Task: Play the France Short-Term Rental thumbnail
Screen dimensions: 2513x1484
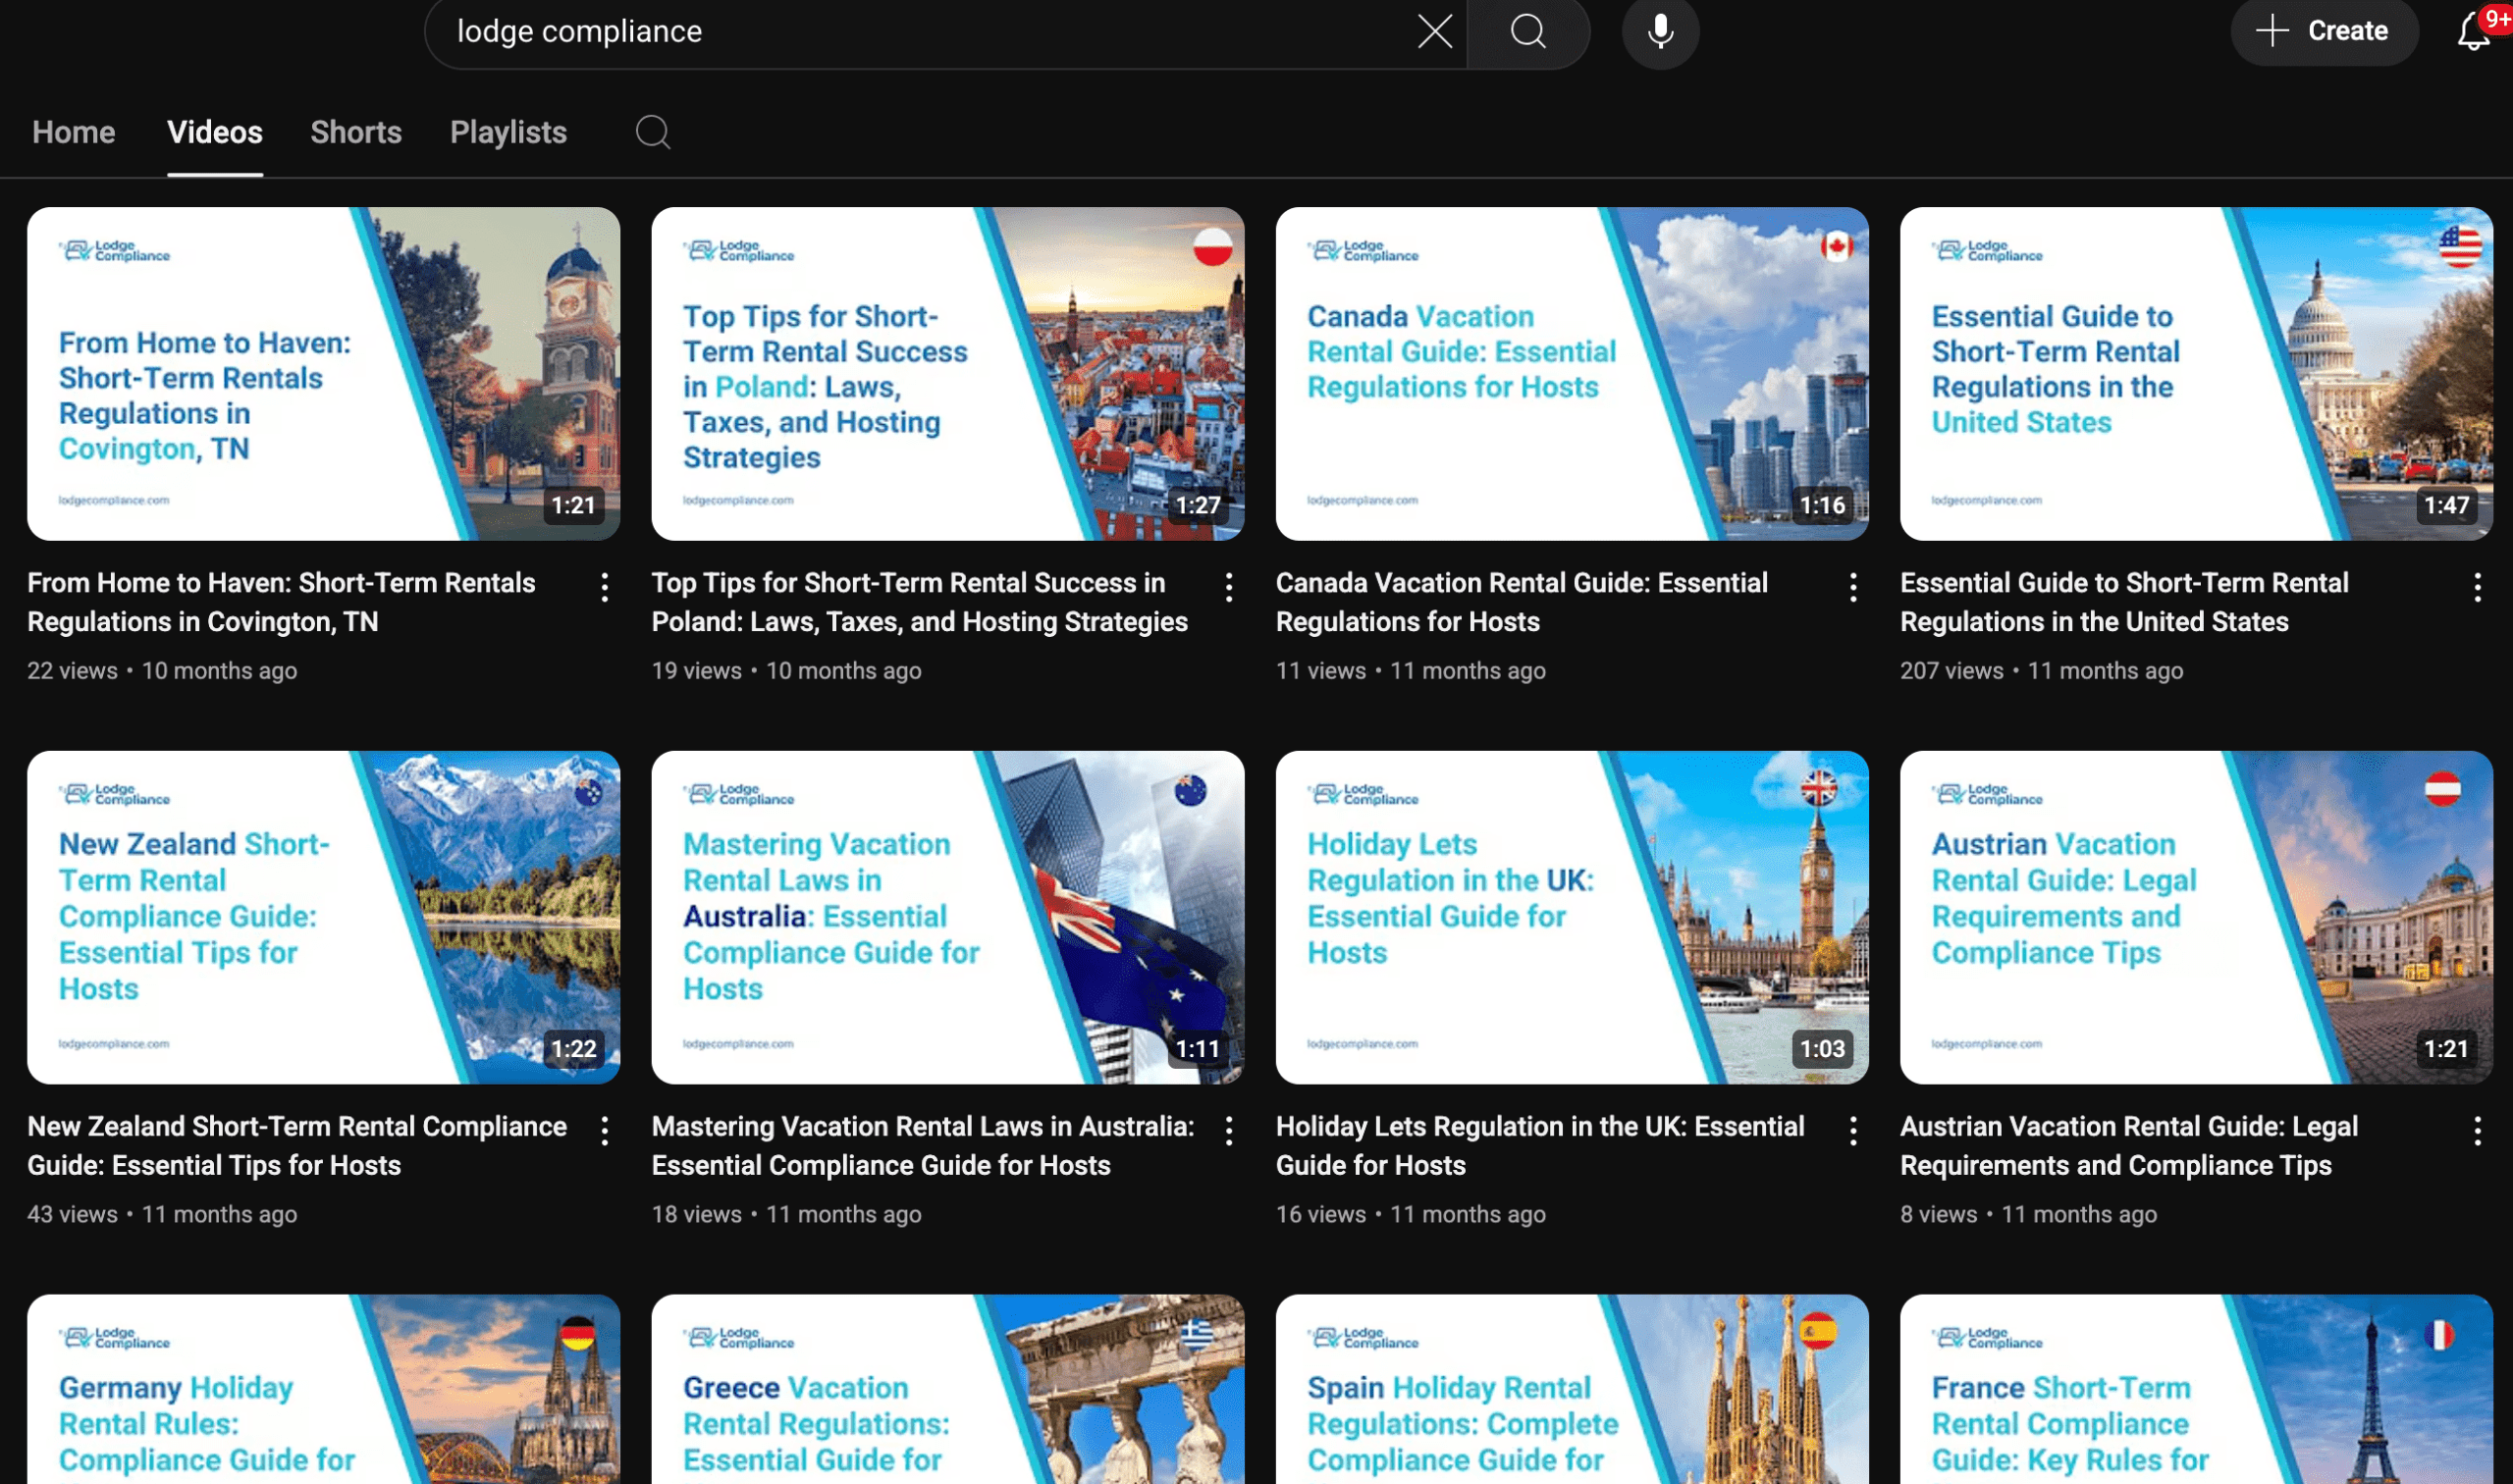Action: 2195,1390
